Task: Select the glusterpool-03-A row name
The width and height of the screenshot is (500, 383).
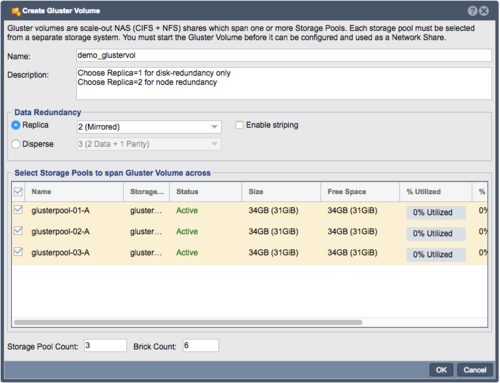Action: pyautogui.click(x=60, y=253)
